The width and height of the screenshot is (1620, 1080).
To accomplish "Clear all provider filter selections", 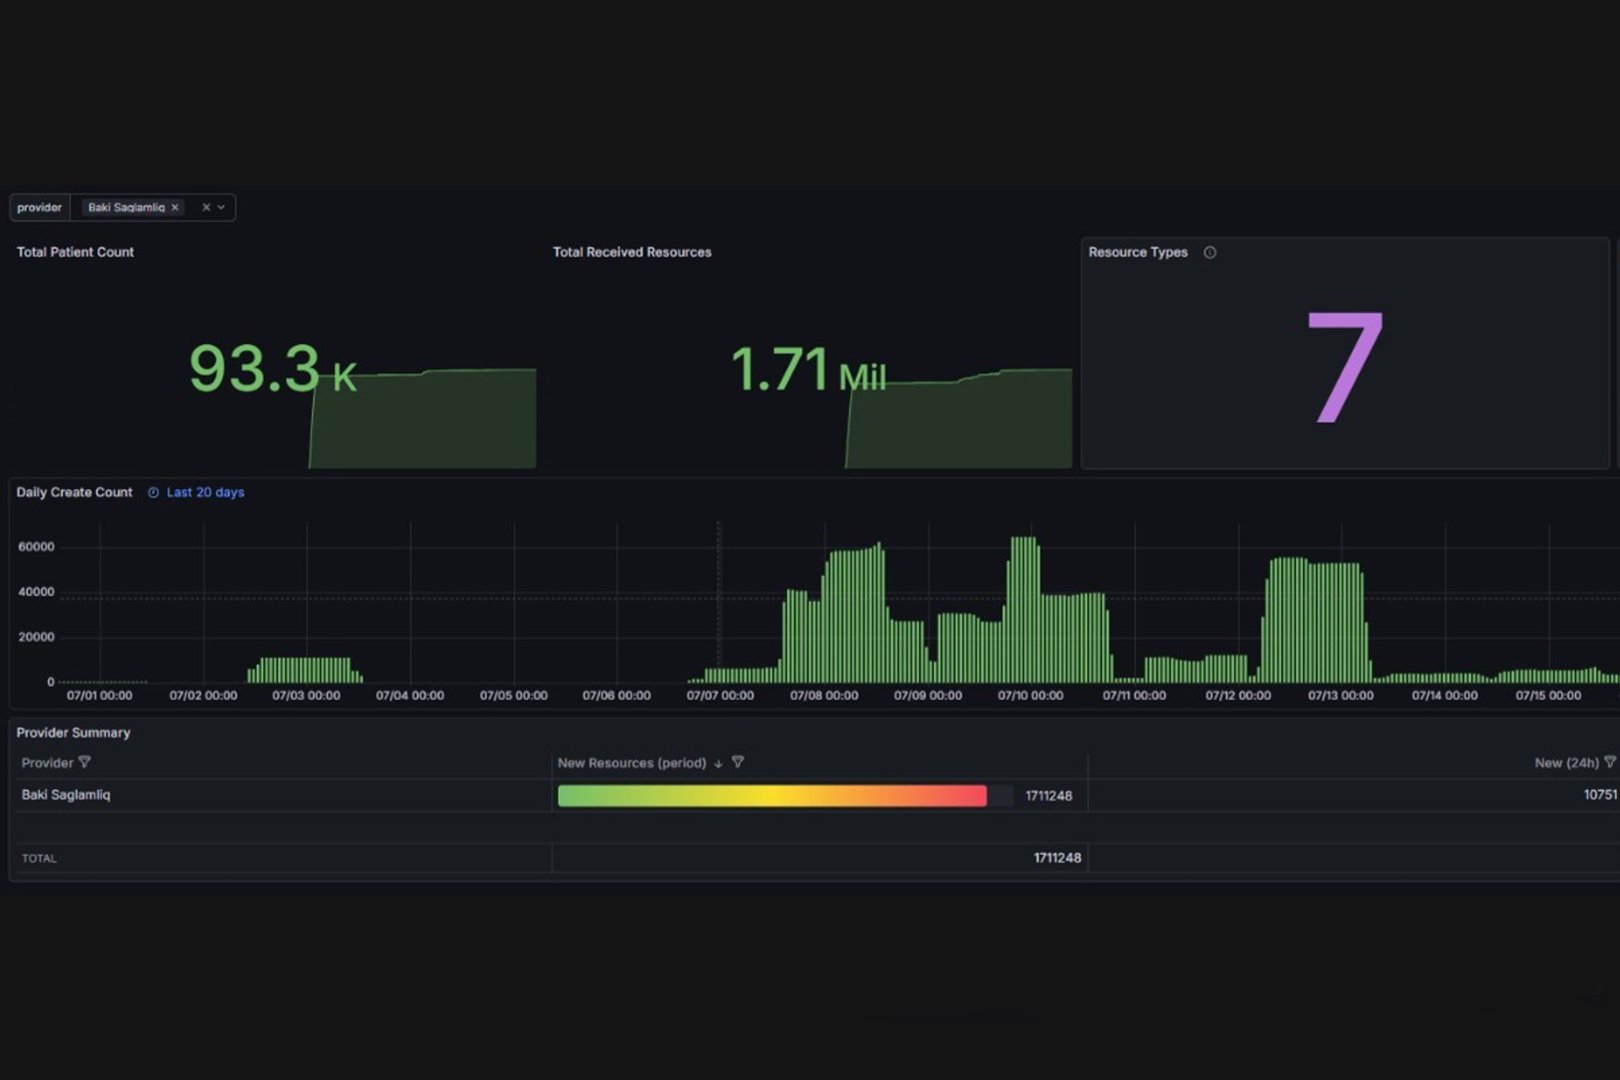I will 206,208.
